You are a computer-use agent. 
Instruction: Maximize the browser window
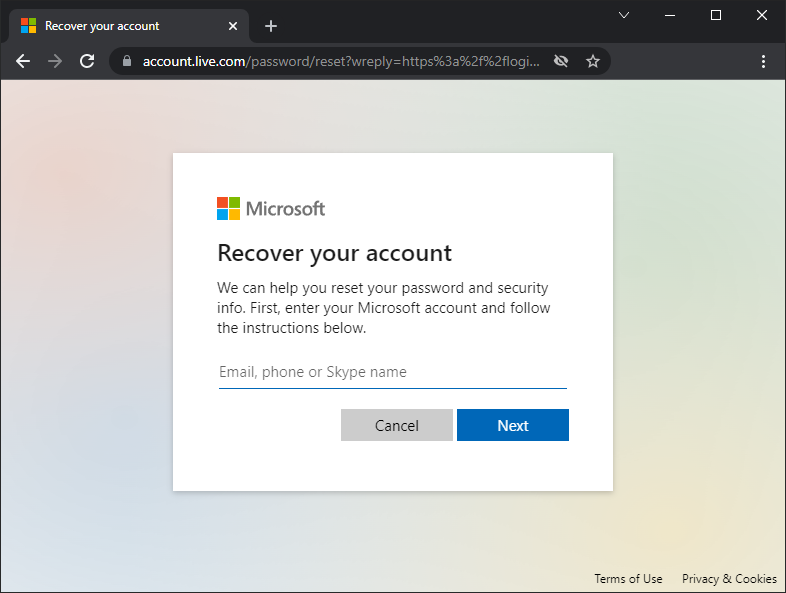click(x=716, y=15)
